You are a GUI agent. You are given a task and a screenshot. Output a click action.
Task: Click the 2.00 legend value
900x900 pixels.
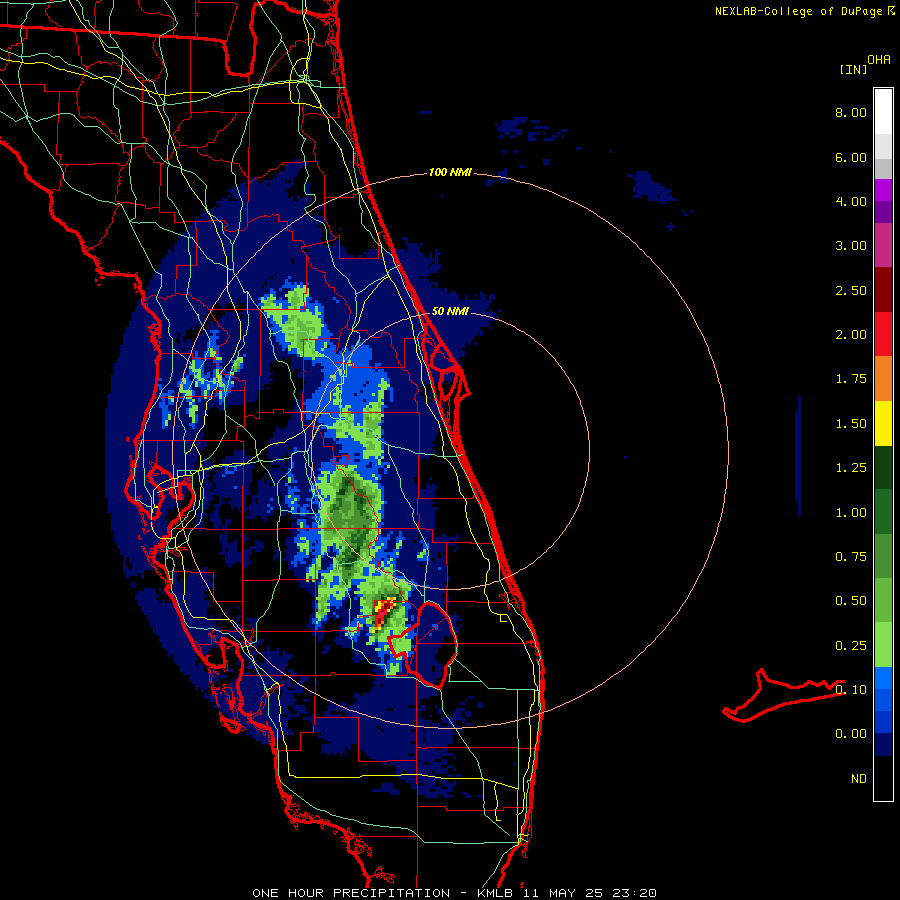[x=851, y=335]
